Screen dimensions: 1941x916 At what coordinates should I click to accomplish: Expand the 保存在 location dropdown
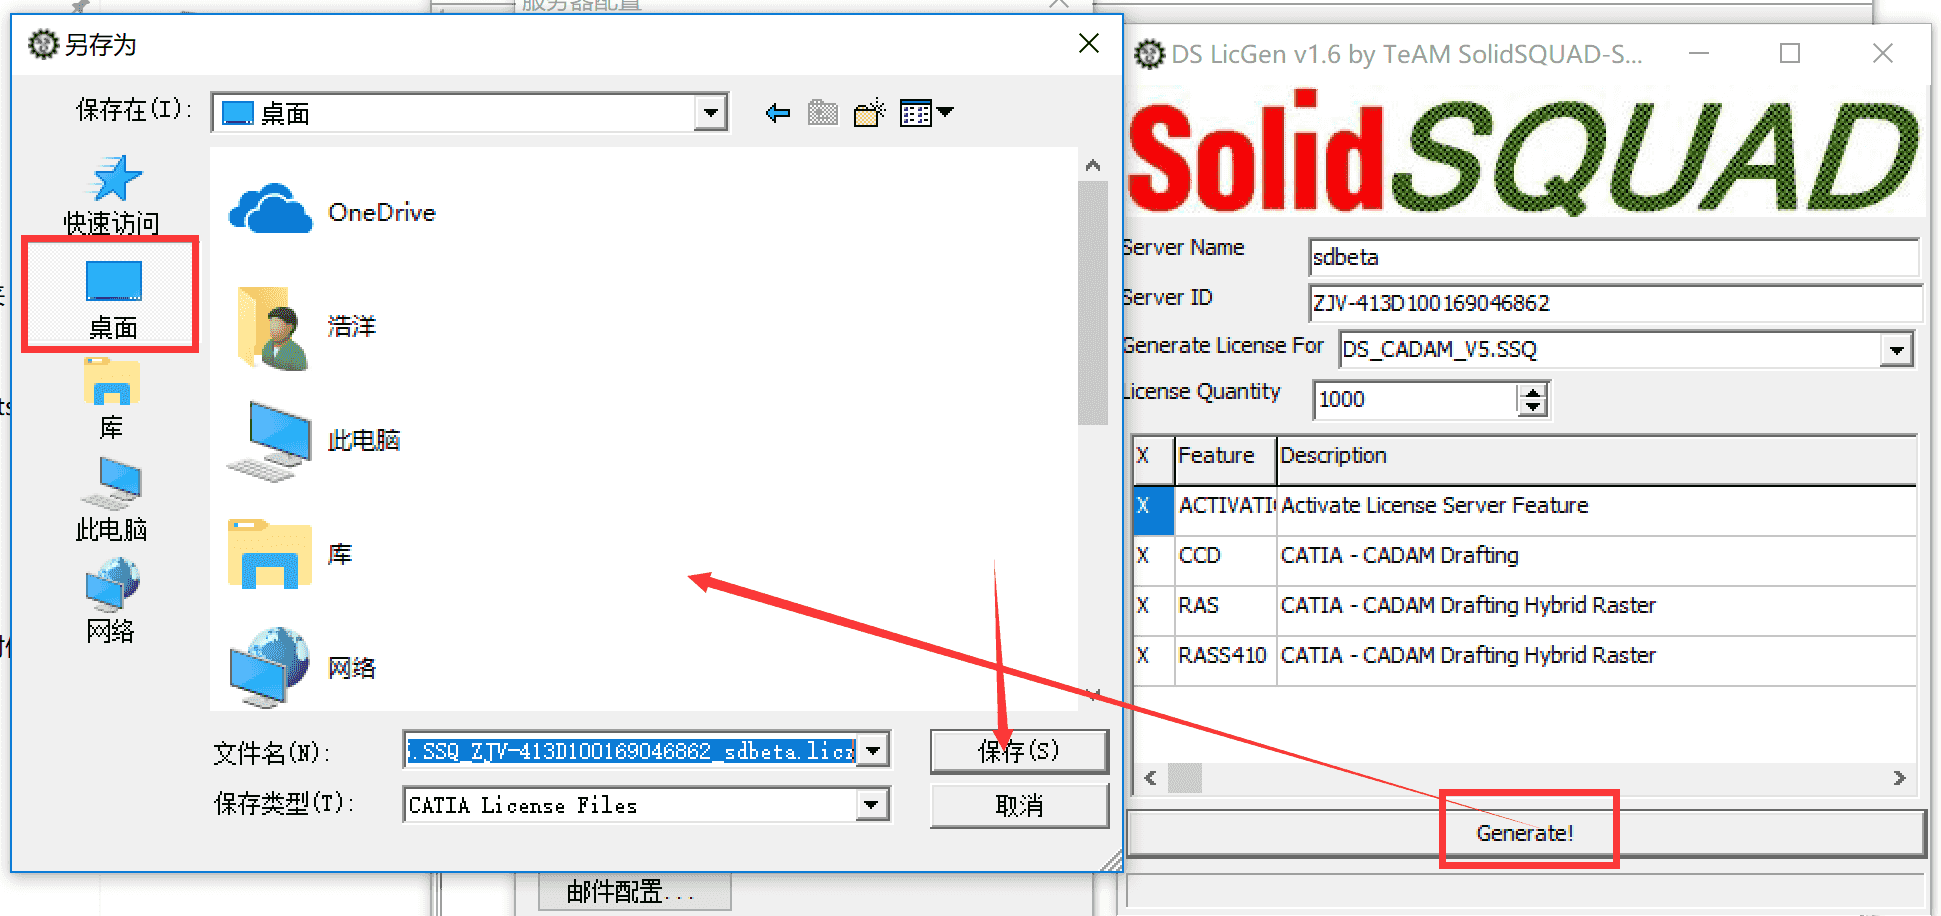pos(710,113)
